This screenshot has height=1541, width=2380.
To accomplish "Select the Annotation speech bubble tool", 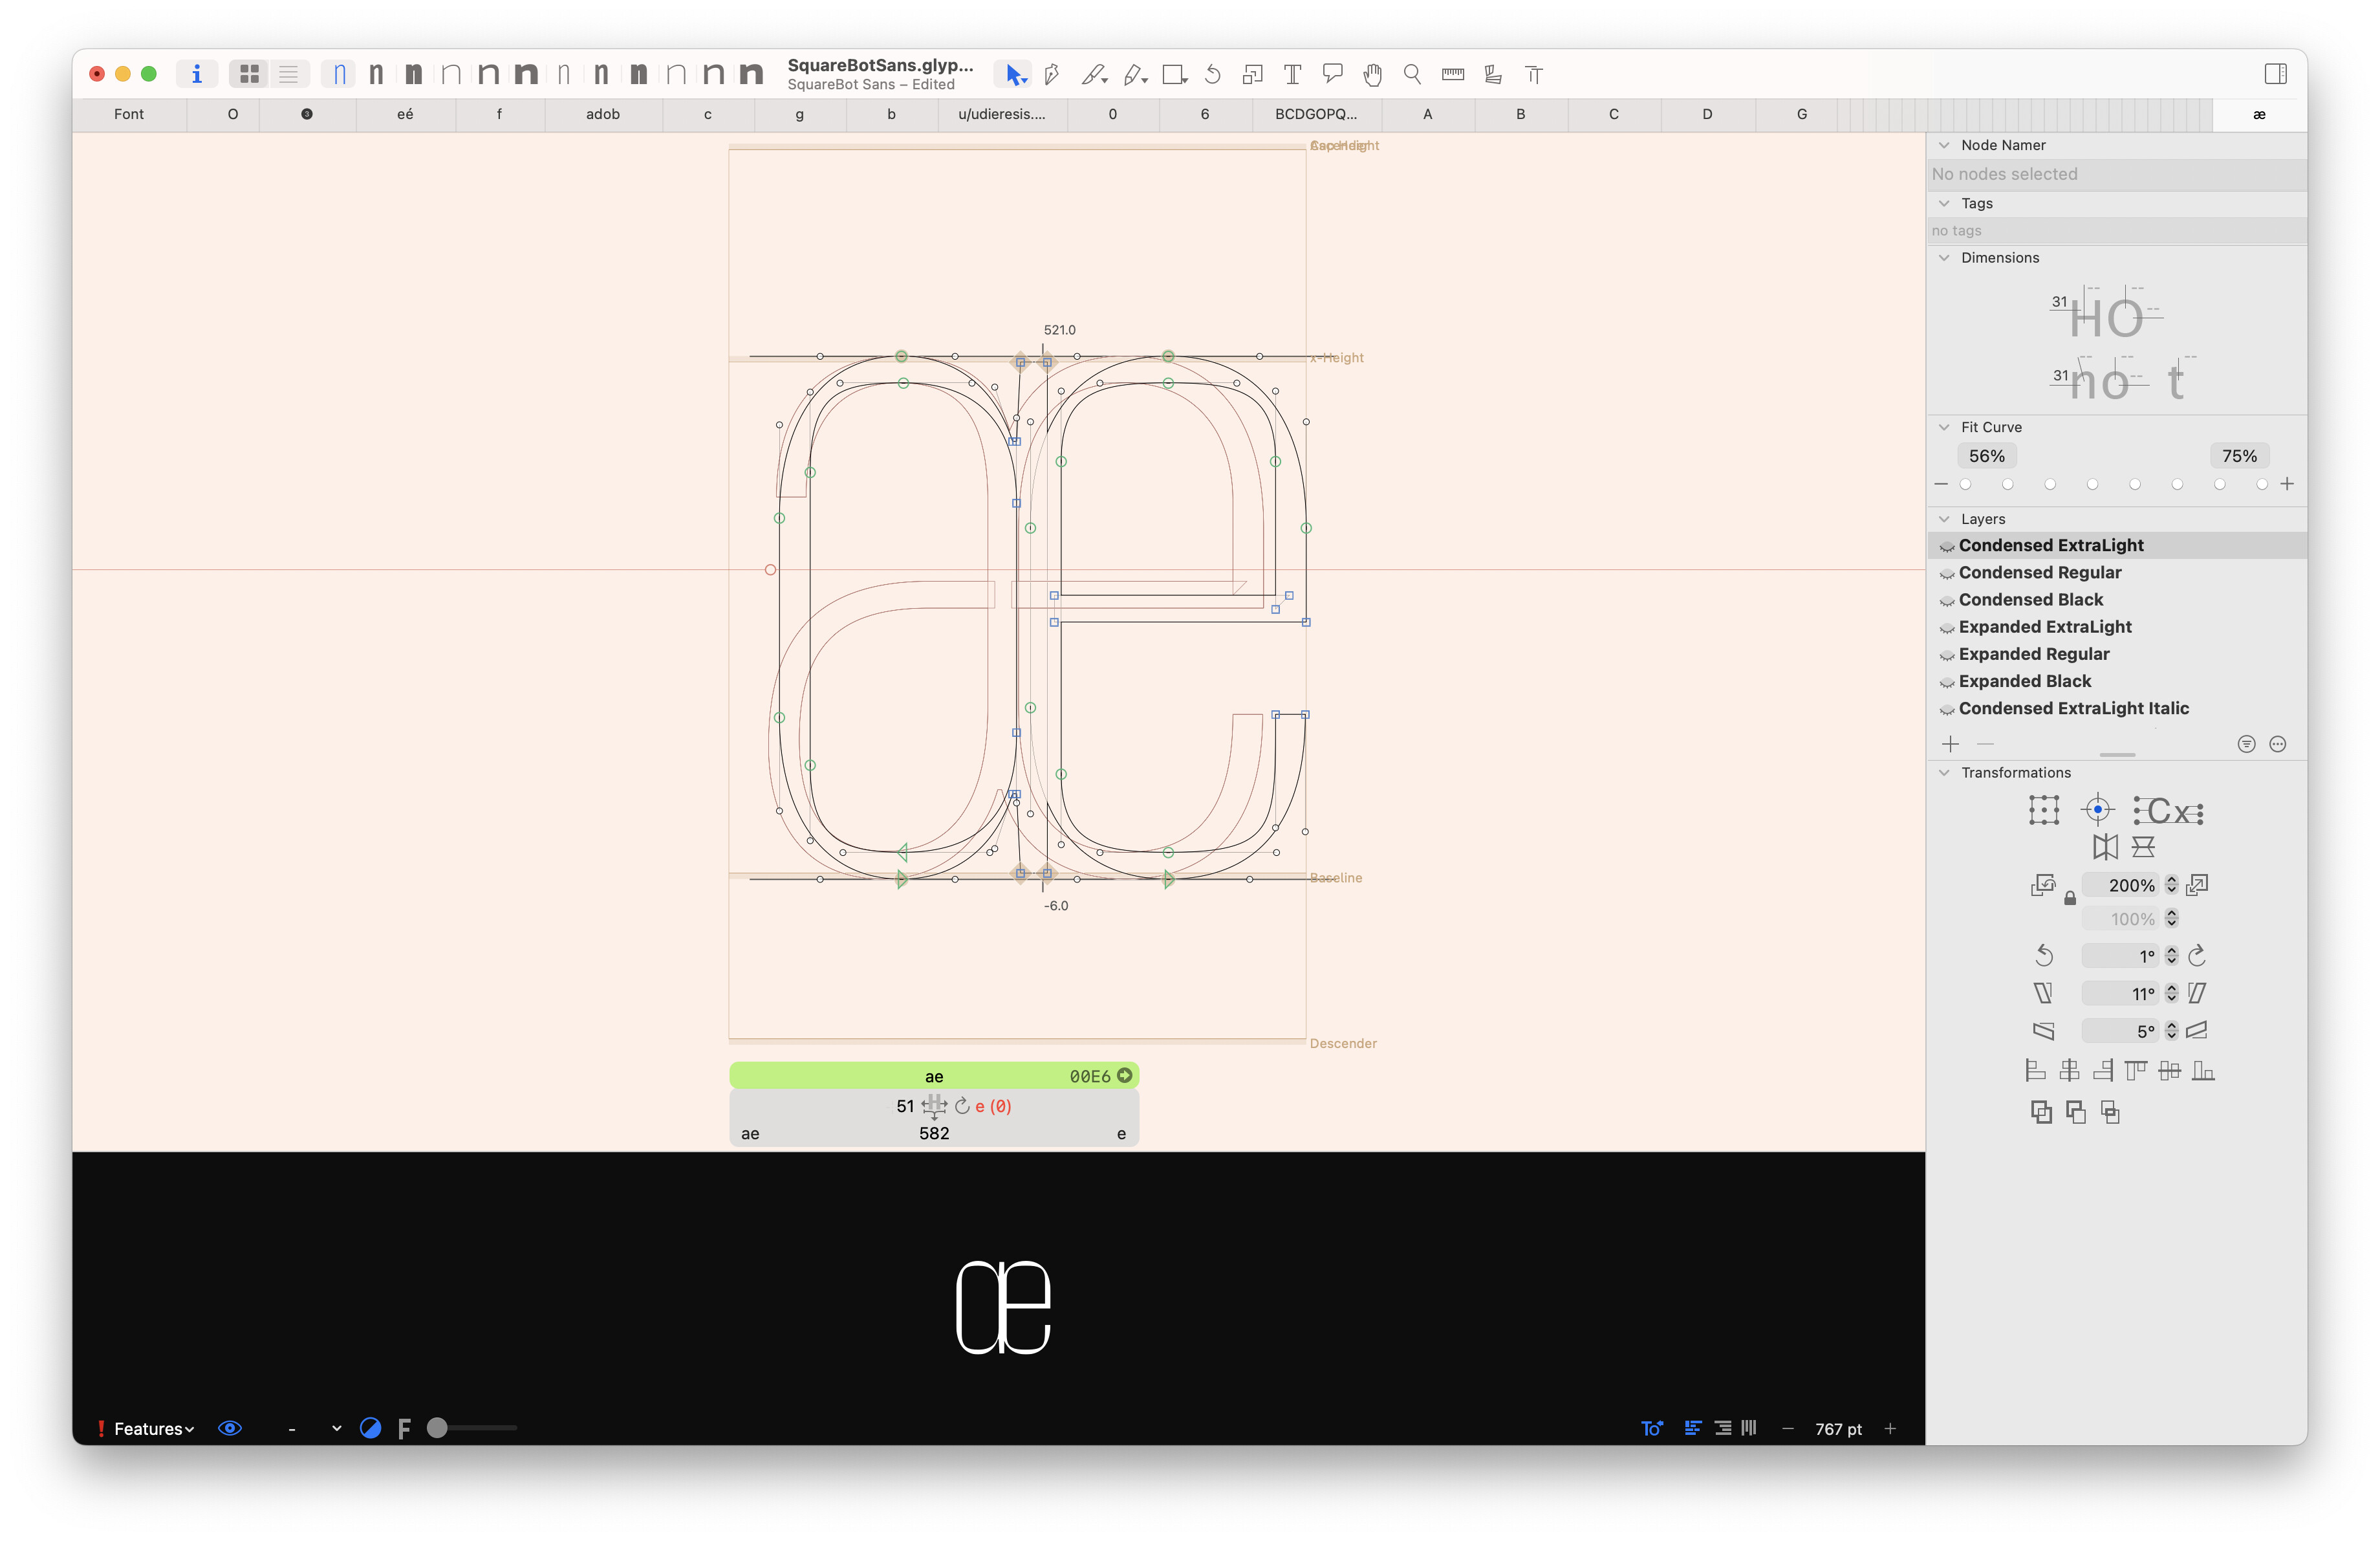I will [1332, 74].
